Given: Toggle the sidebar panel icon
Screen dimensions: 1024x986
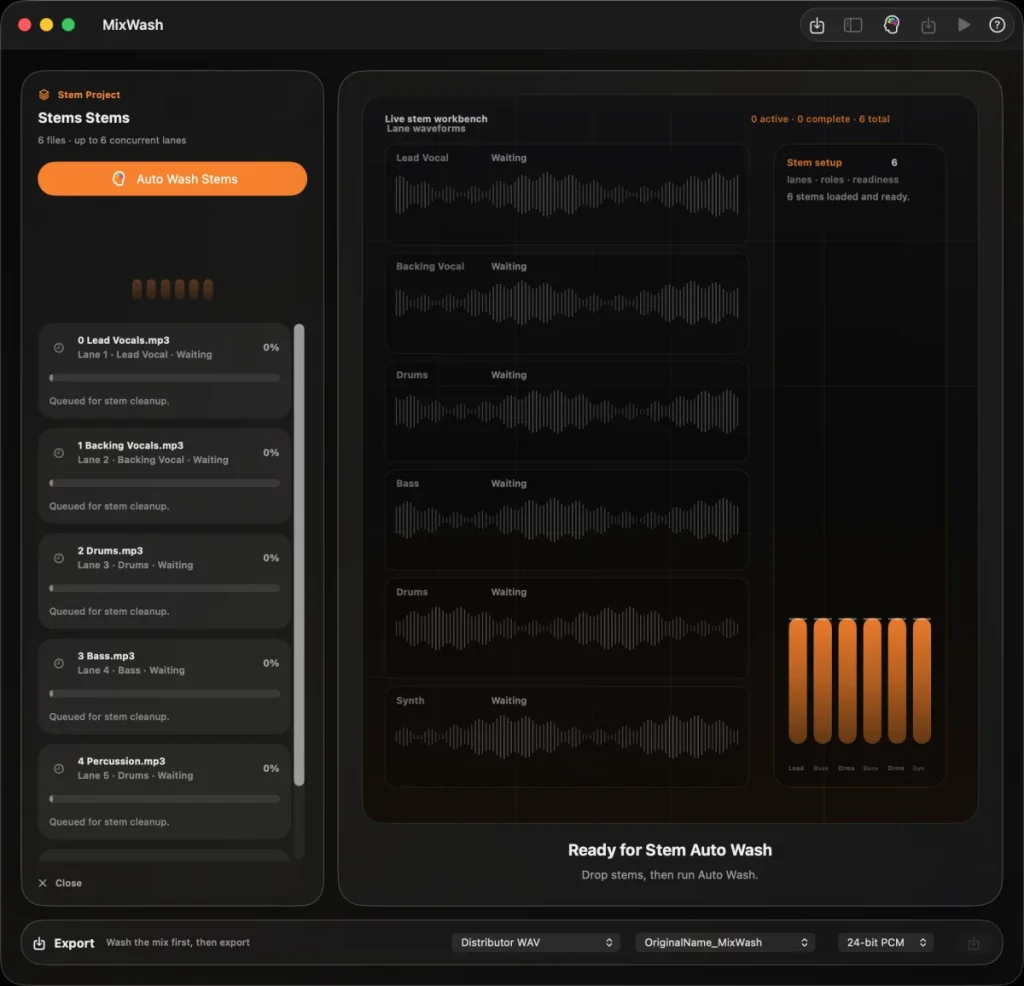Looking at the screenshot, I should [853, 25].
